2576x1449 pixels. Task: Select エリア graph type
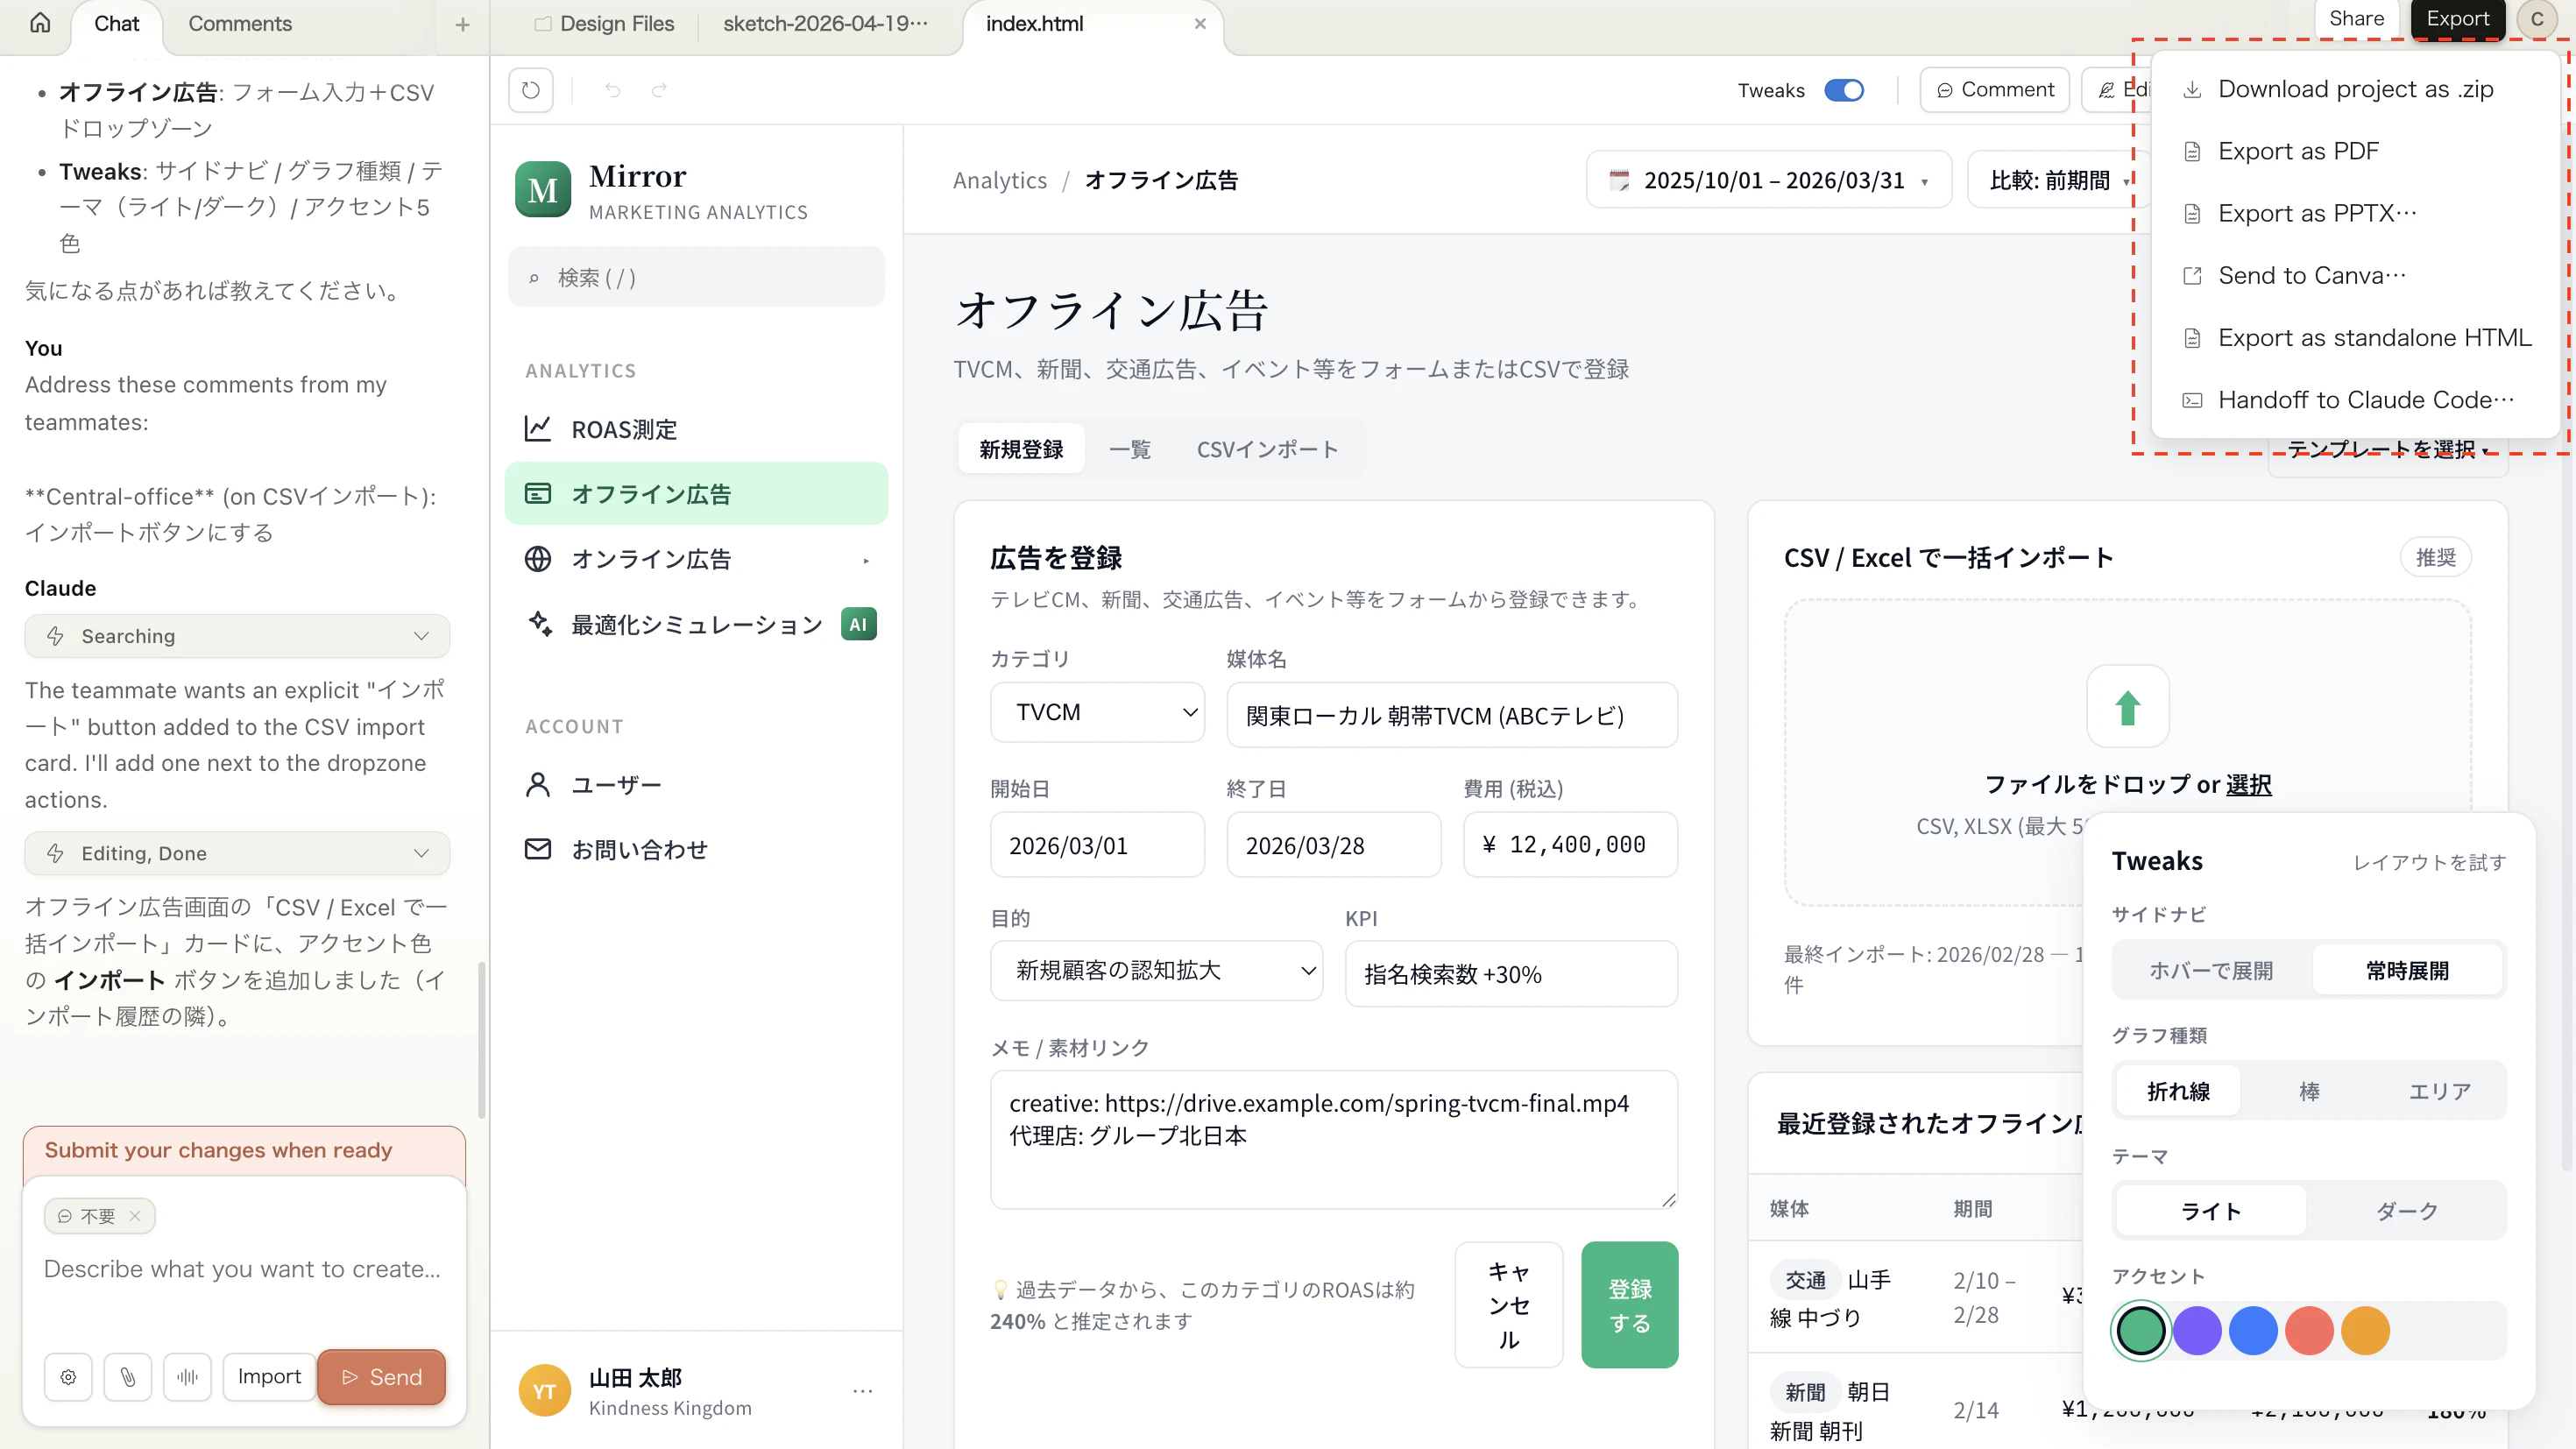pyautogui.click(x=2439, y=1091)
